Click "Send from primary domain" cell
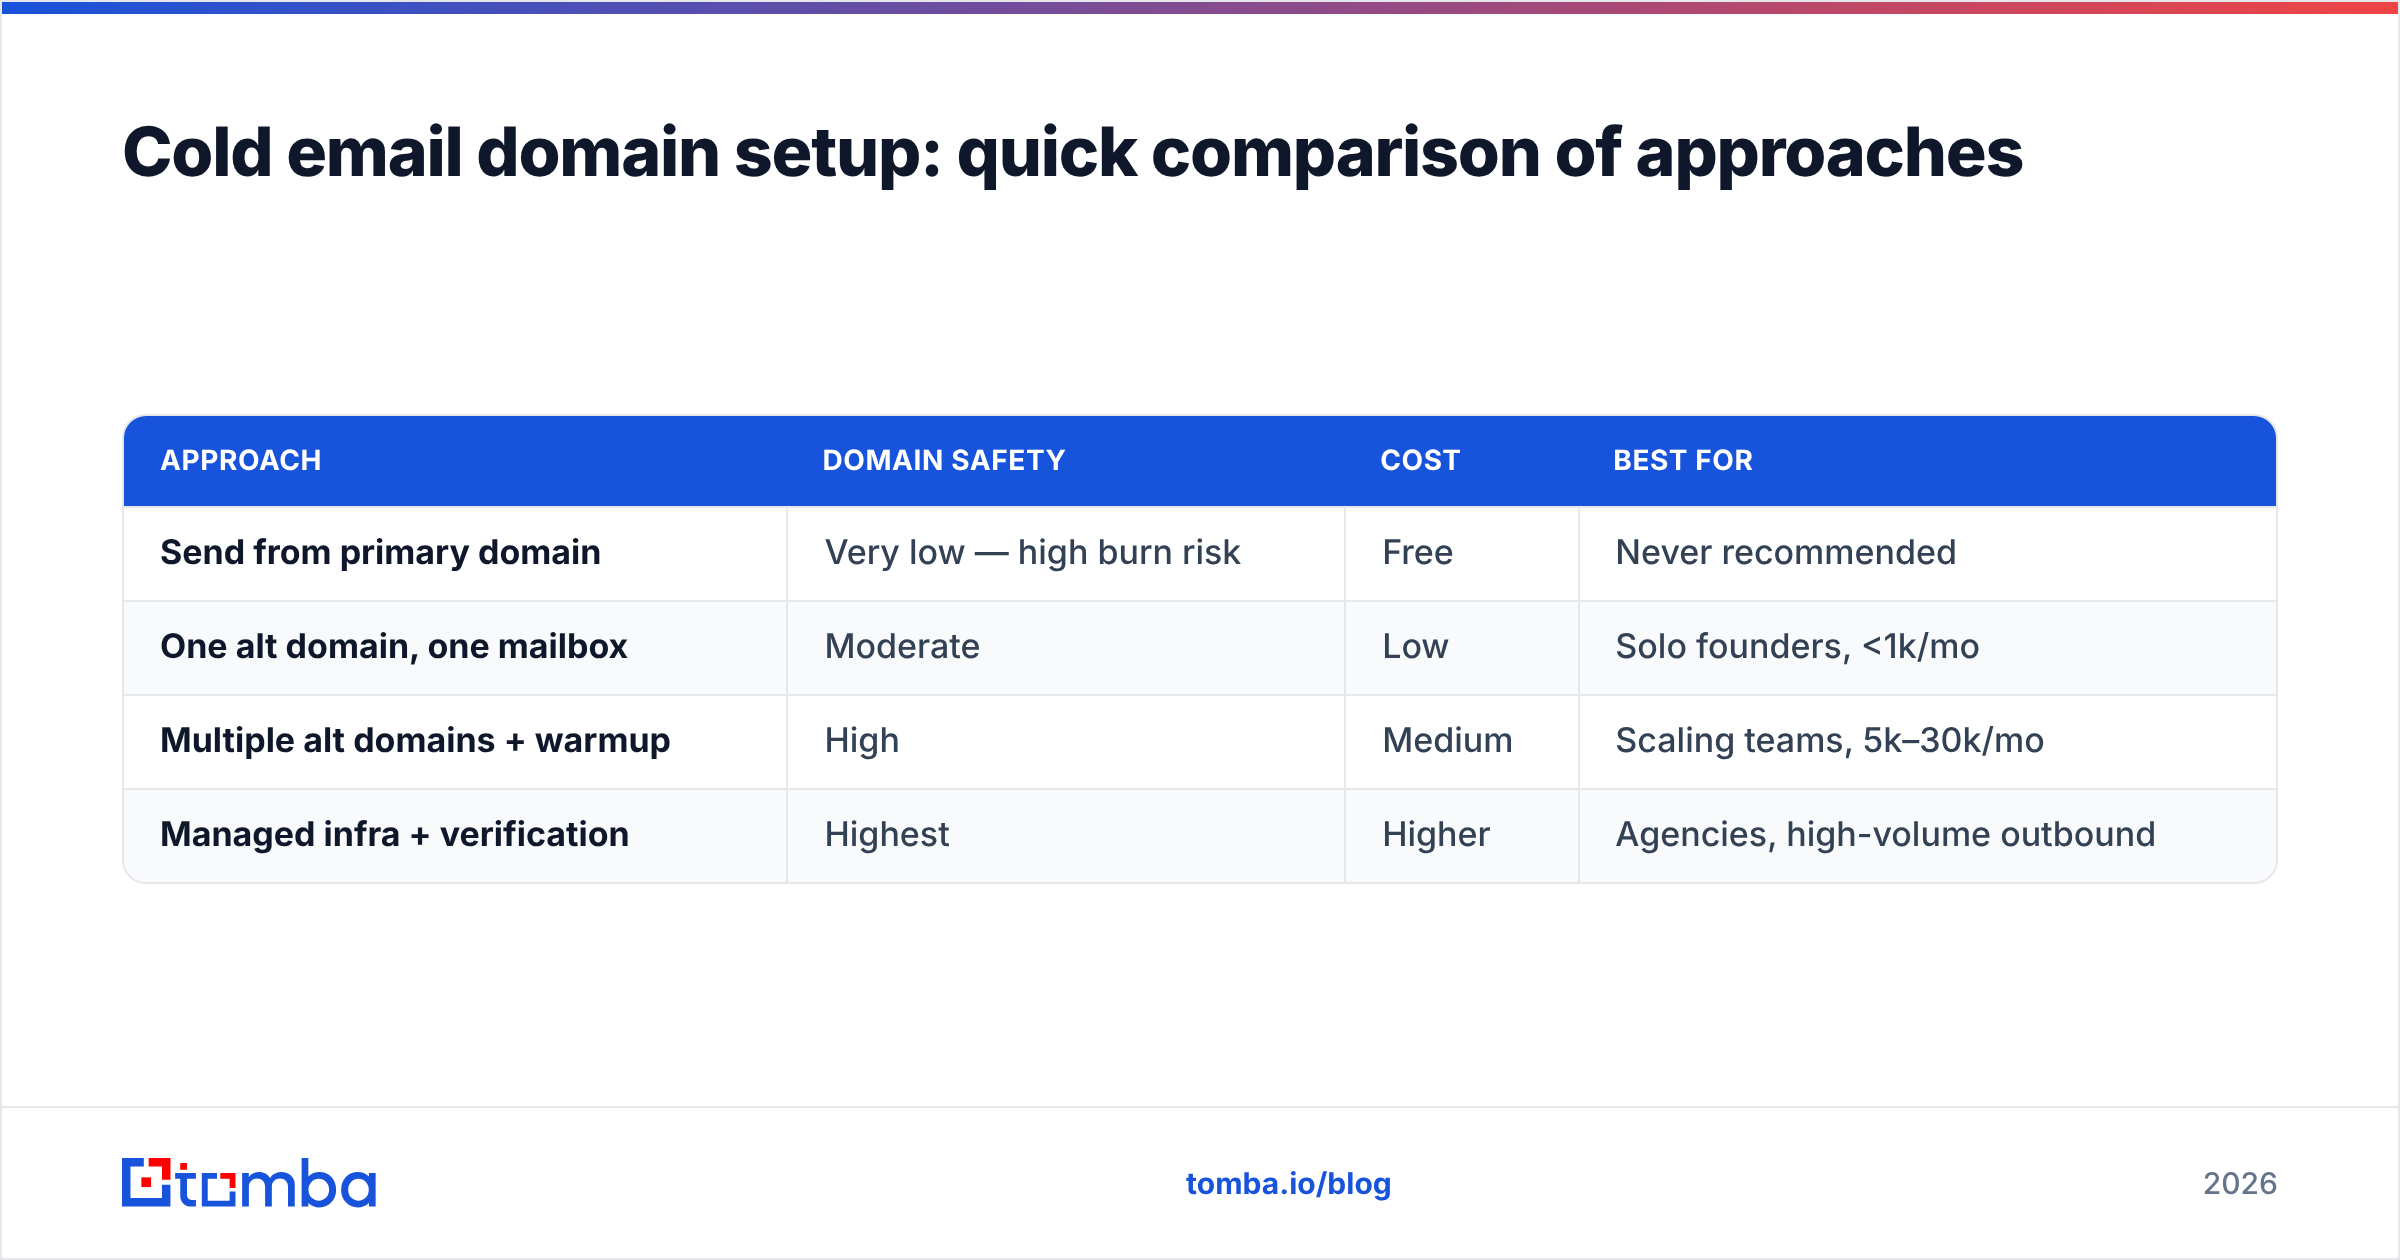Image resolution: width=2400 pixels, height=1260 pixels. coord(455,553)
